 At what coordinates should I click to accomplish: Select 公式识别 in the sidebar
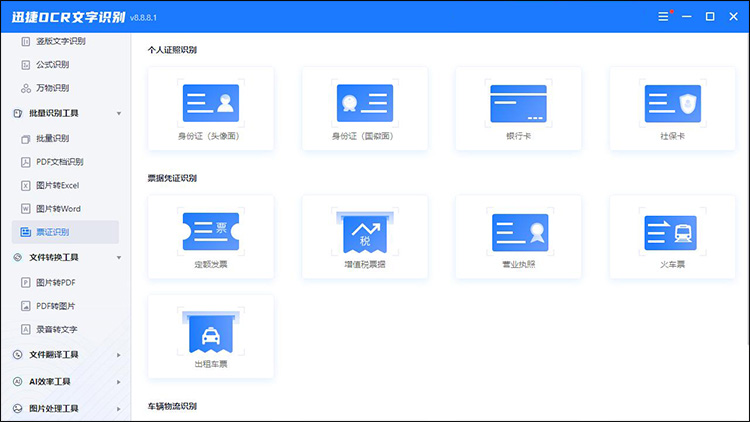tap(53, 65)
